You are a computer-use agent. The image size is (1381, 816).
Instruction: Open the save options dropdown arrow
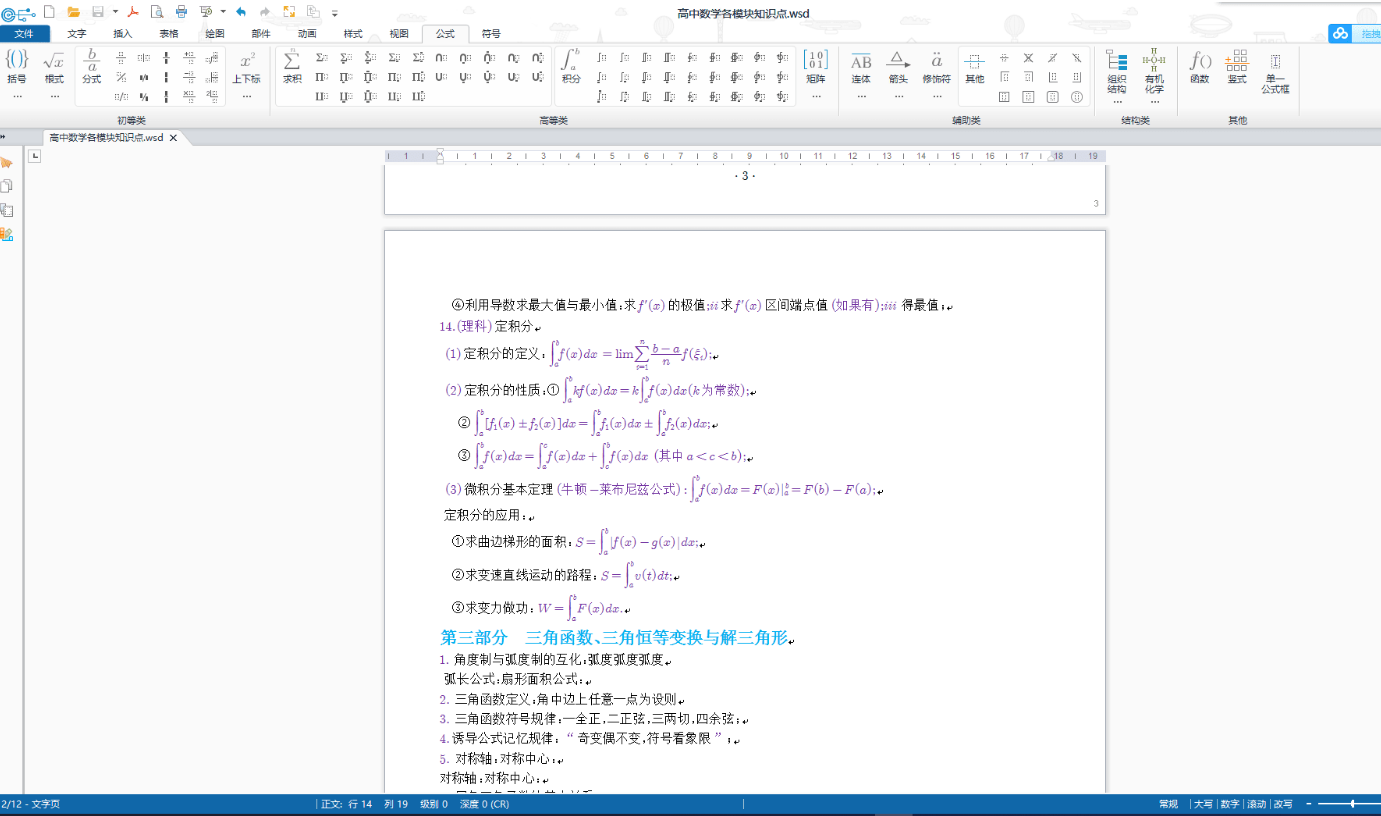(x=115, y=11)
